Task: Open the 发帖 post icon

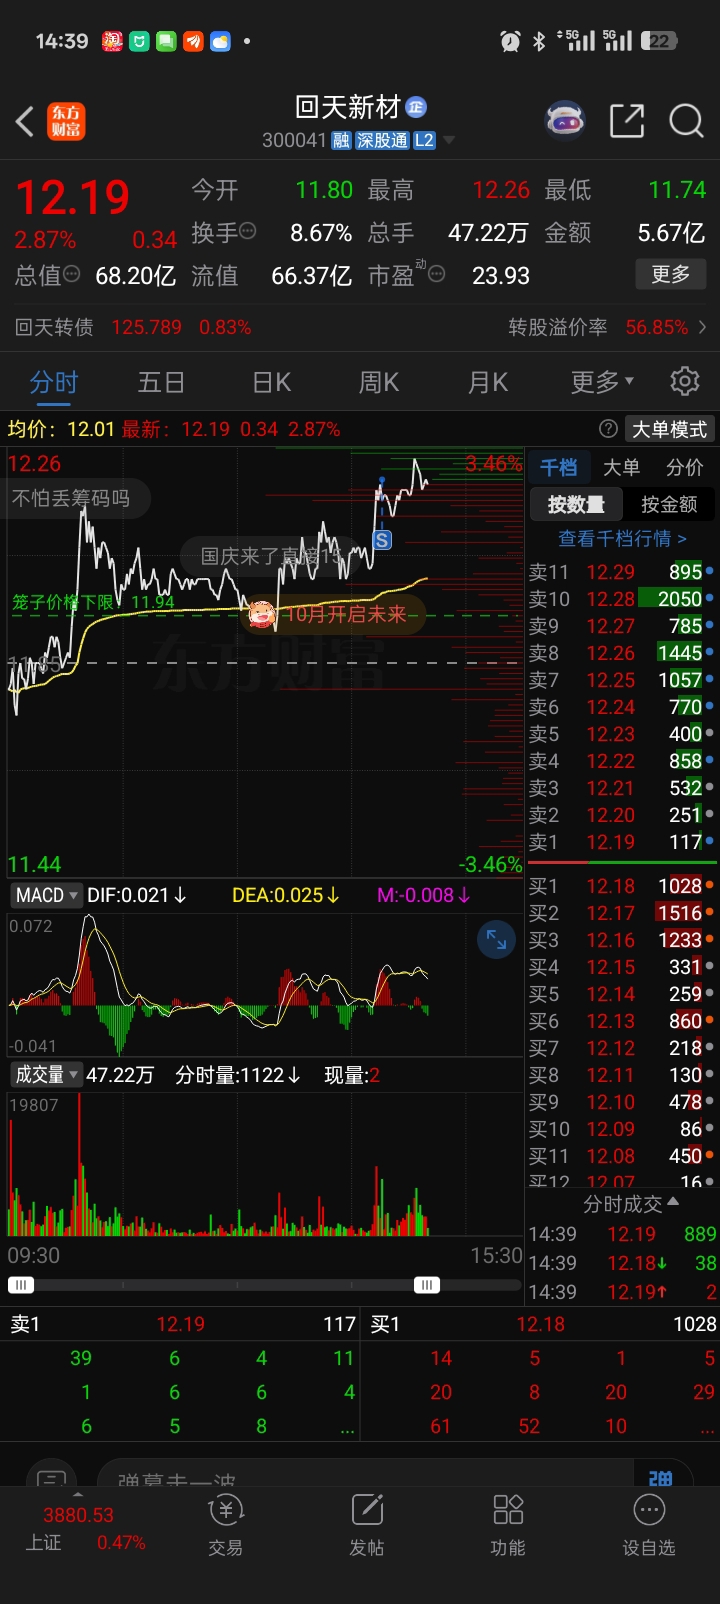Action: click(367, 1526)
